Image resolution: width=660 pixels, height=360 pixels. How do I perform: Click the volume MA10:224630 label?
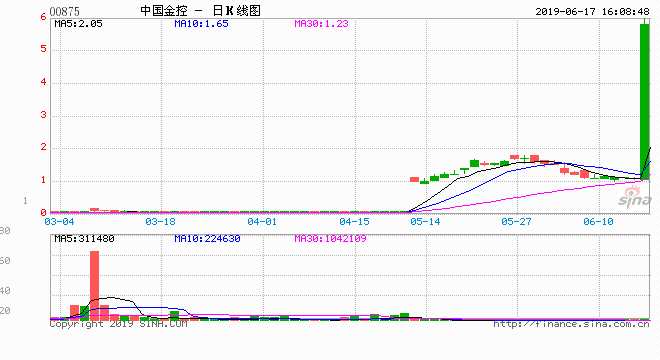(x=207, y=239)
